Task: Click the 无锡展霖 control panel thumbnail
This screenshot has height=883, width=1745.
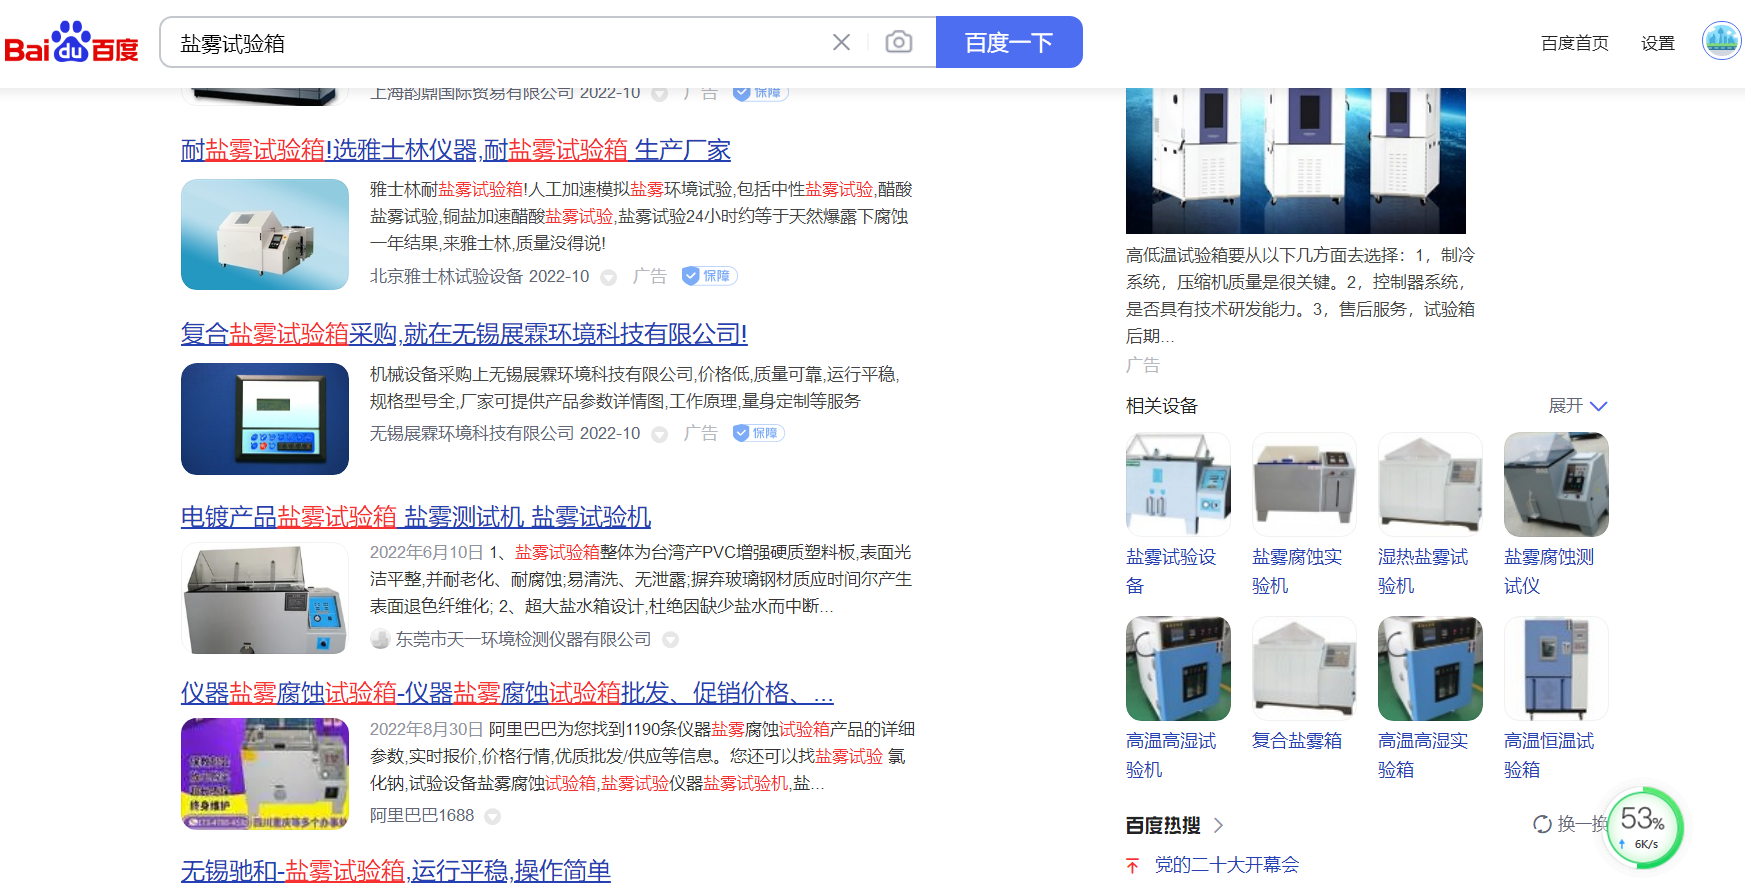Action: click(x=265, y=419)
